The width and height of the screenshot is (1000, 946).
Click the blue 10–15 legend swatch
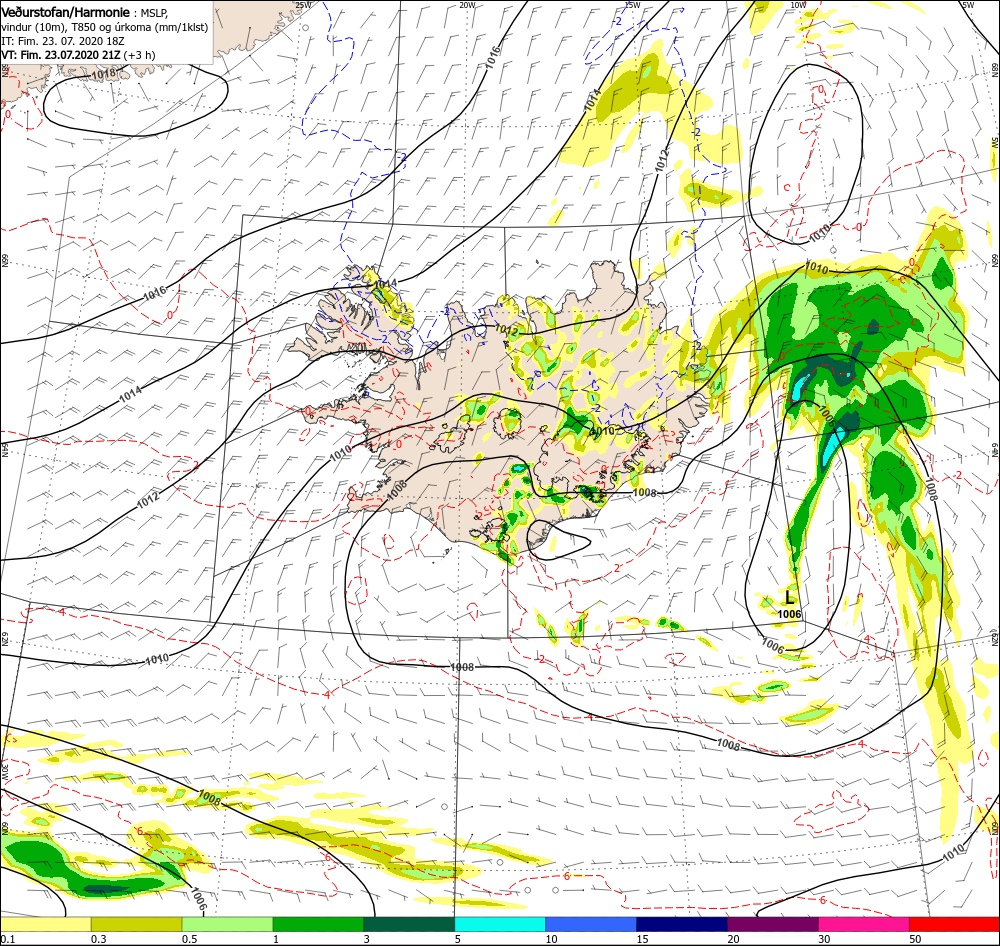pos(591,924)
